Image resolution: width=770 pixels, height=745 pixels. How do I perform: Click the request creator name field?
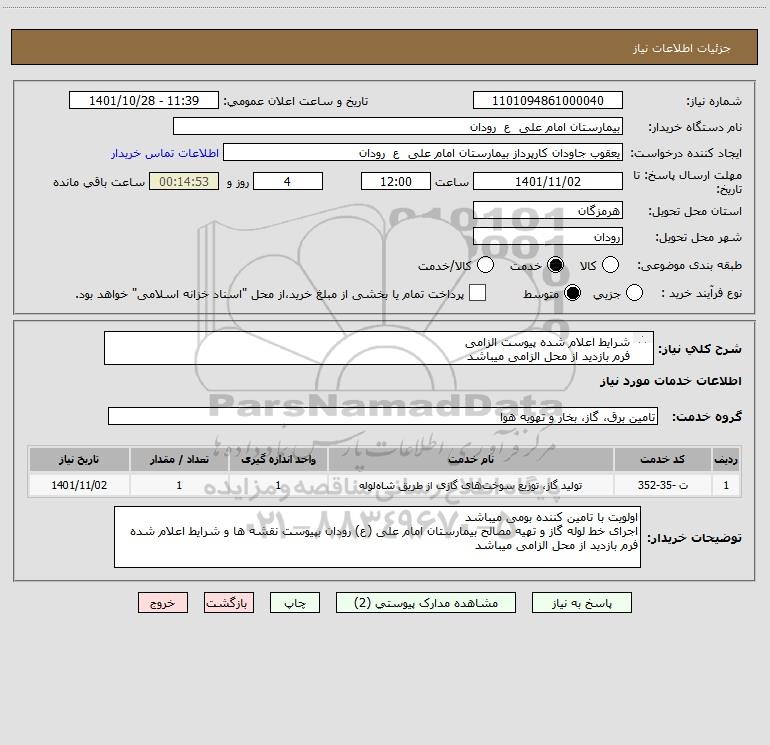pyautogui.click(x=423, y=152)
